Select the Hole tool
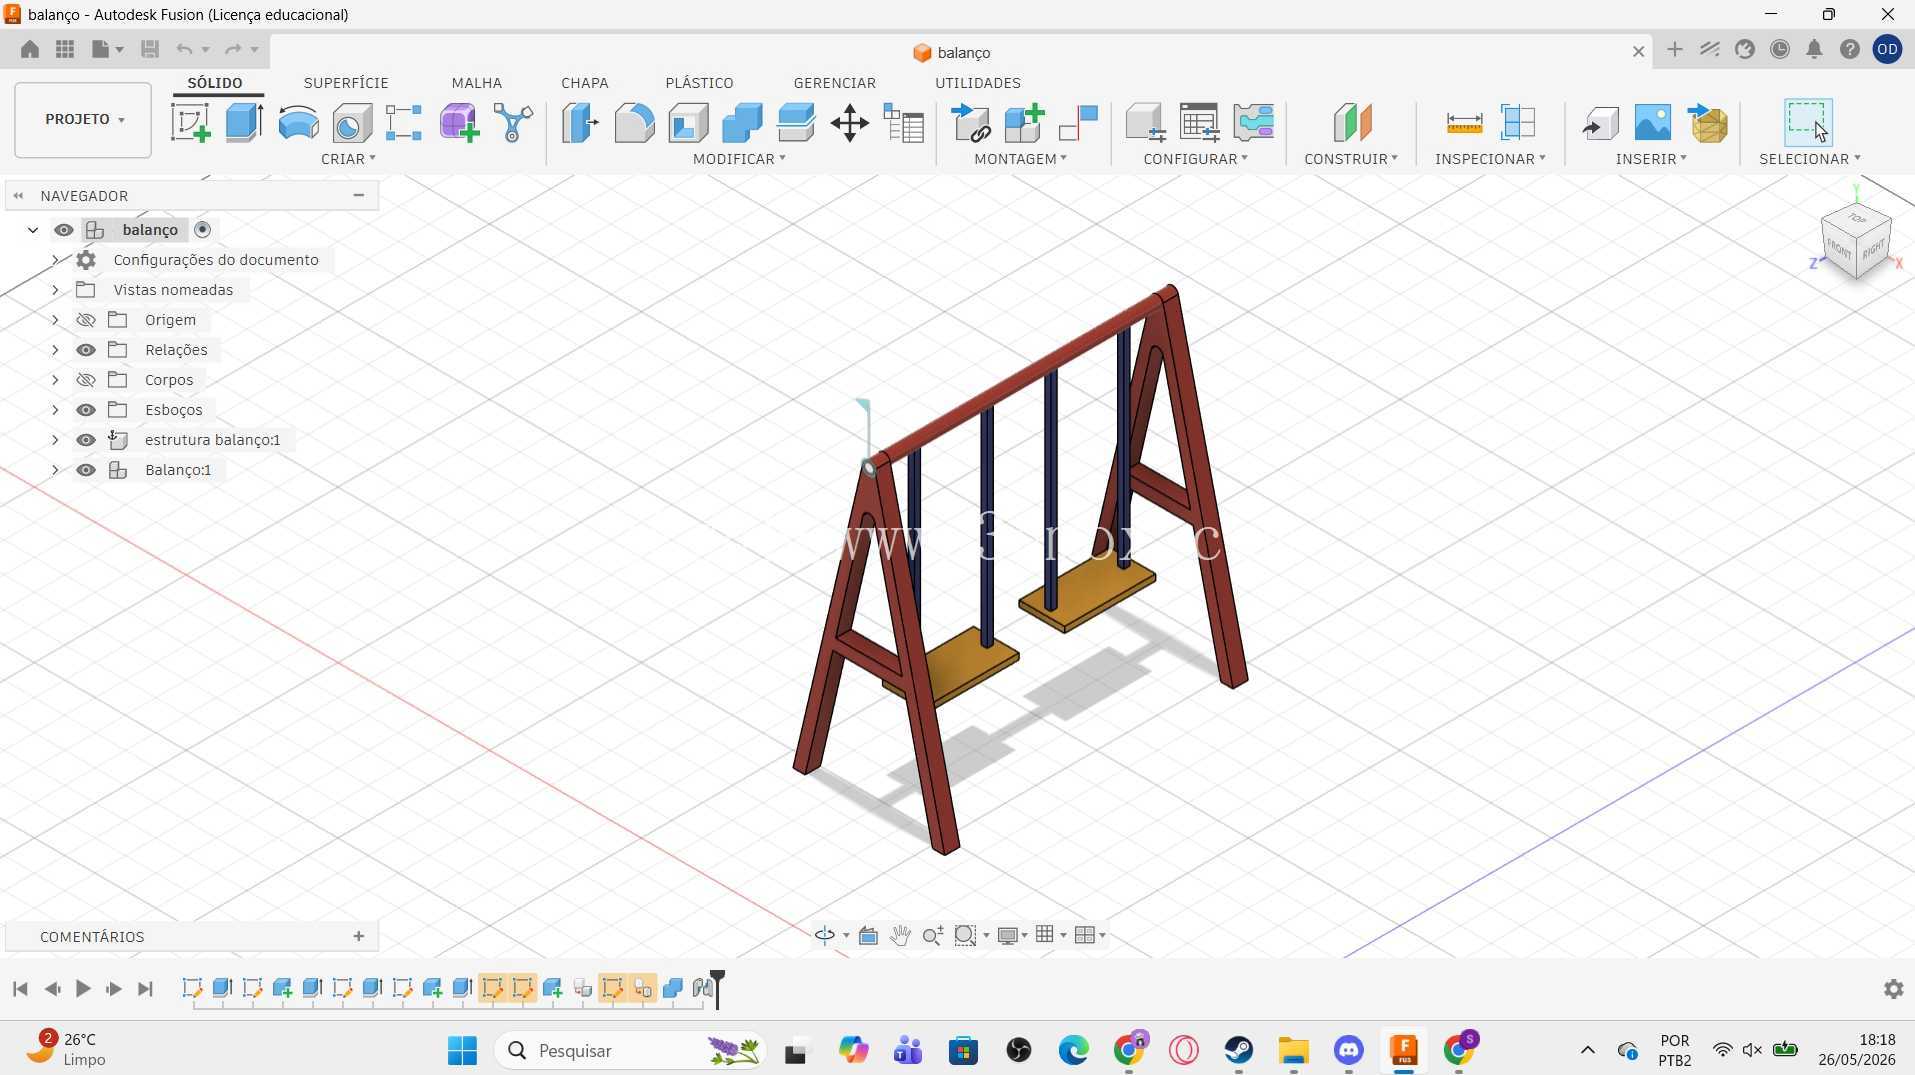1915x1075 pixels. tap(352, 123)
